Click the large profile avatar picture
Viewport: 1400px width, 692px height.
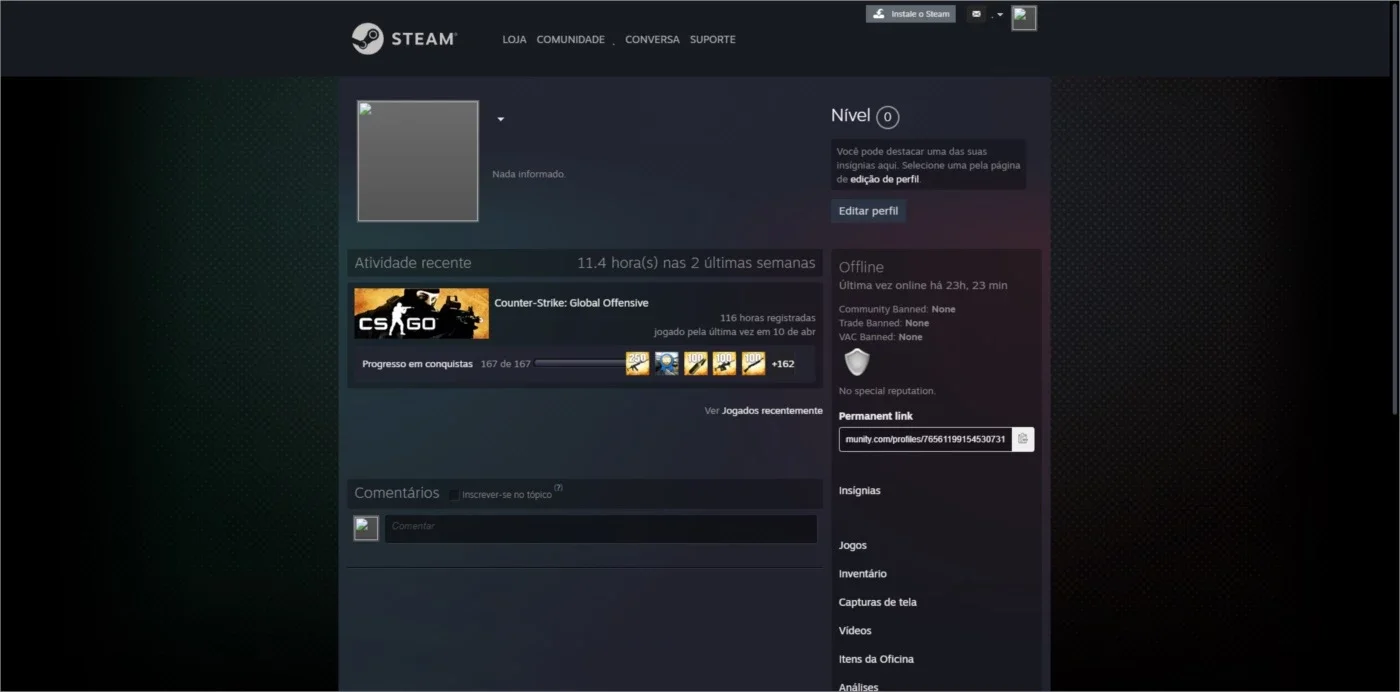(x=418, y=161)
